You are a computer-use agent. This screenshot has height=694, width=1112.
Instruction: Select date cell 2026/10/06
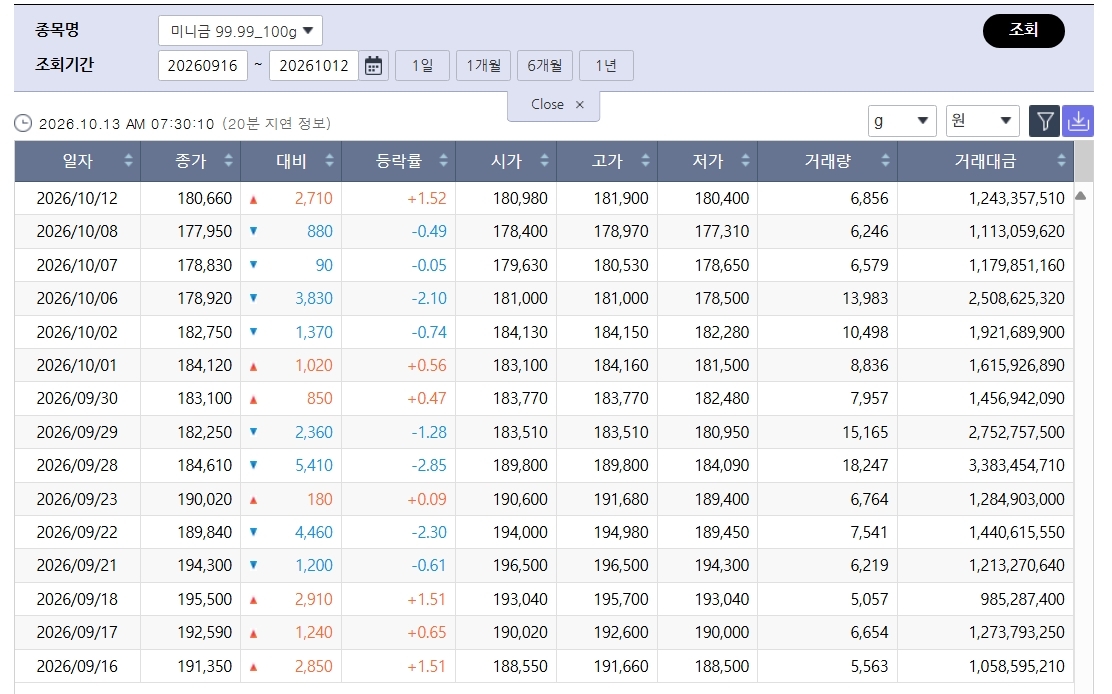[77, 298]
